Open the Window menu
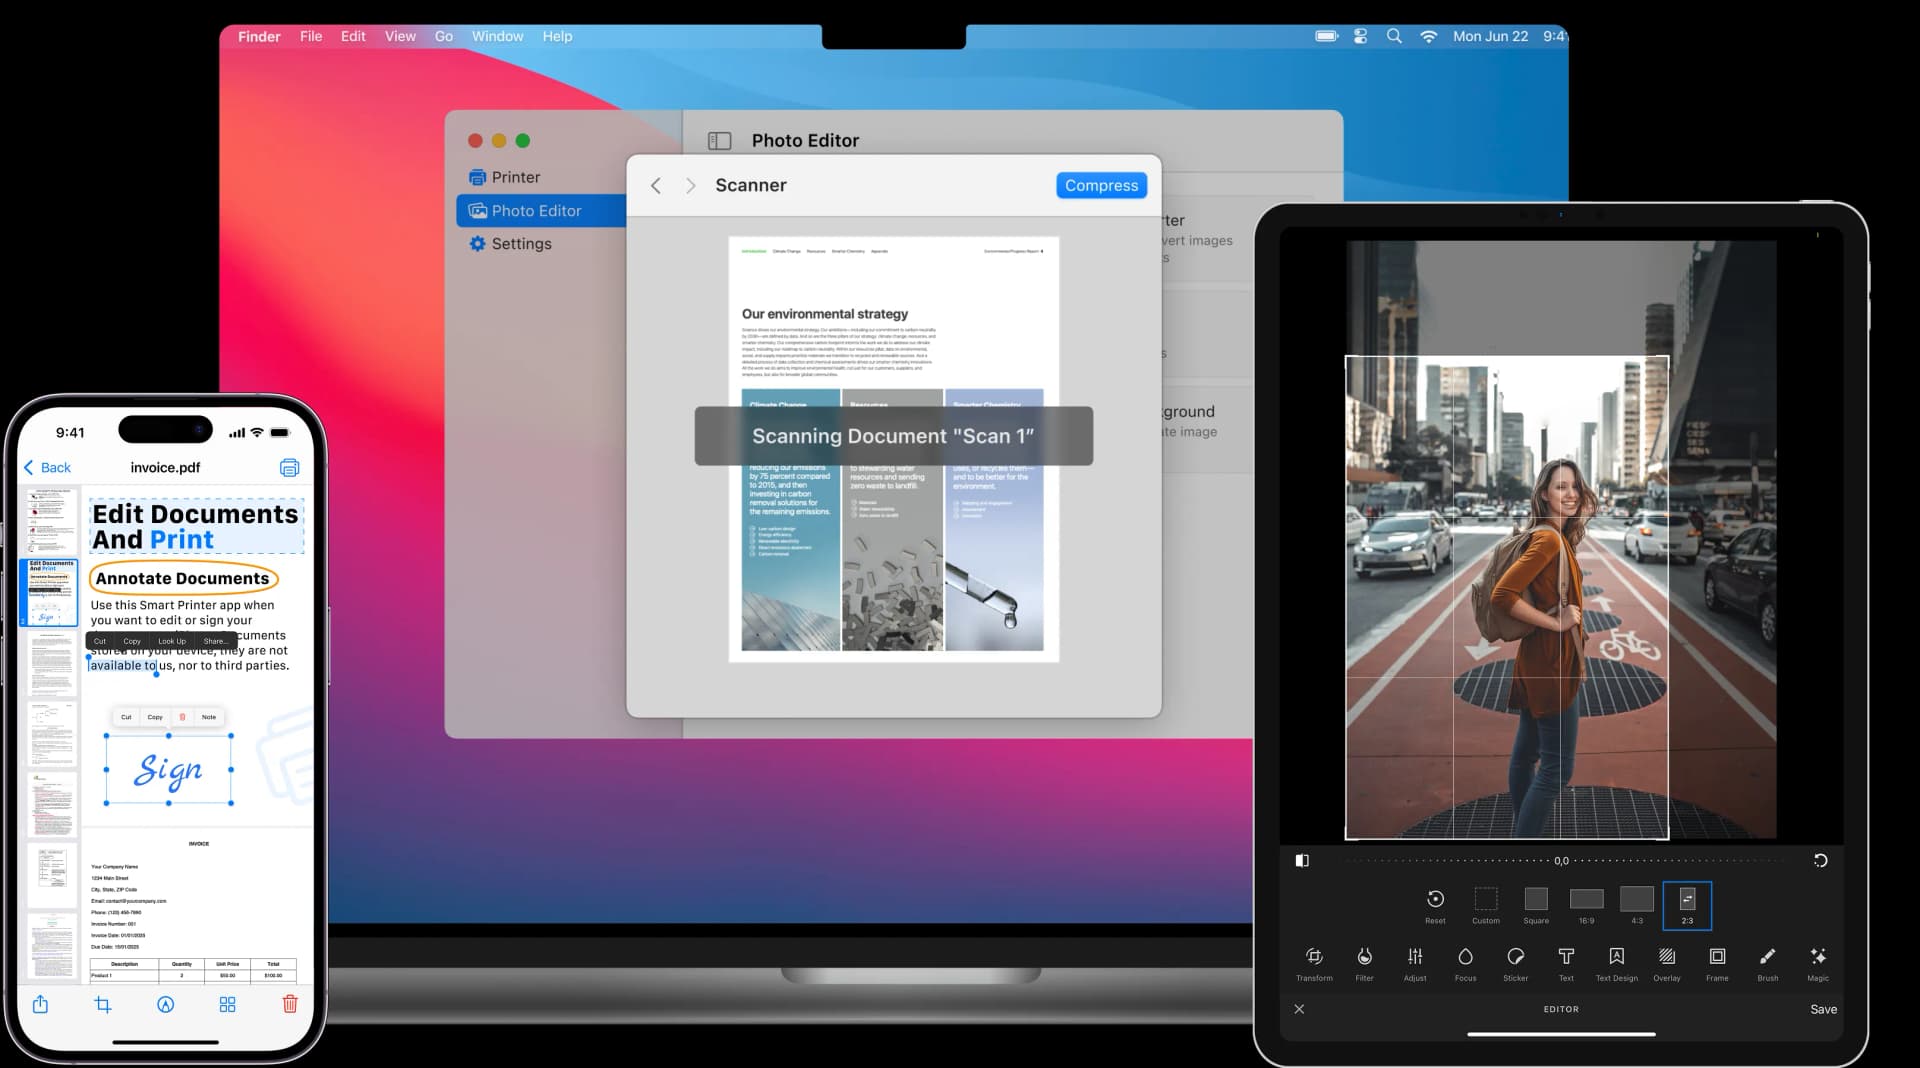The height and width of the screenshot is (1068, 1920). point(497,36)
